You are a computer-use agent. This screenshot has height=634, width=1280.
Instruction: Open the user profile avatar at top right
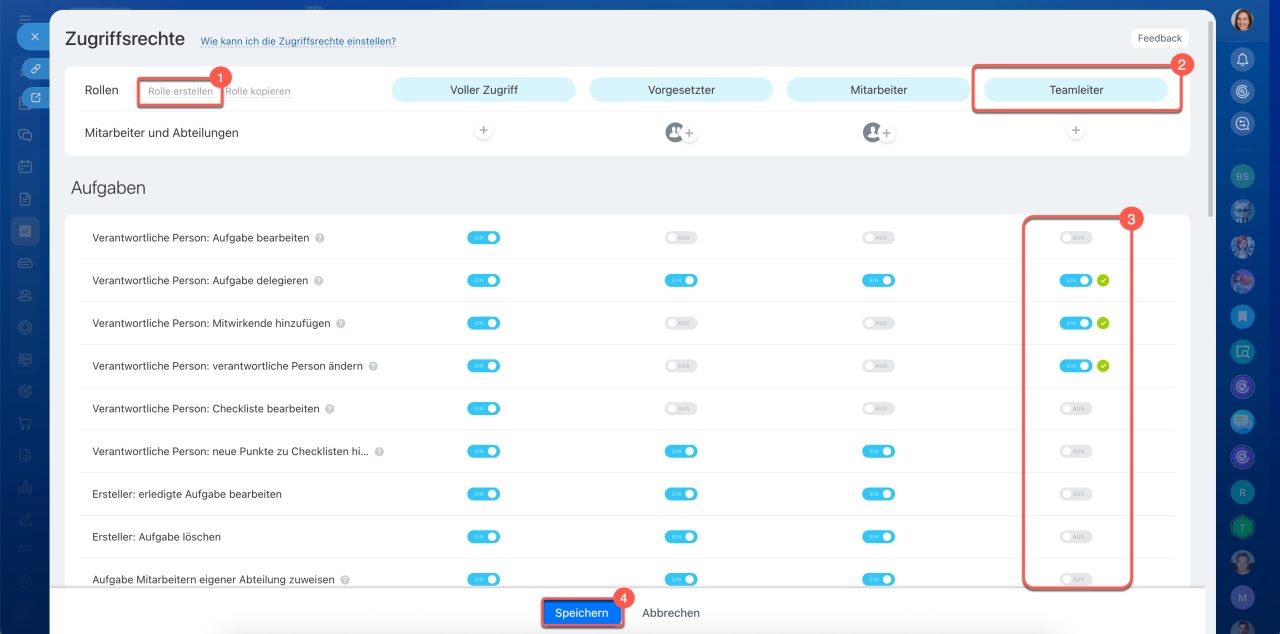(x=1242, y=21)
